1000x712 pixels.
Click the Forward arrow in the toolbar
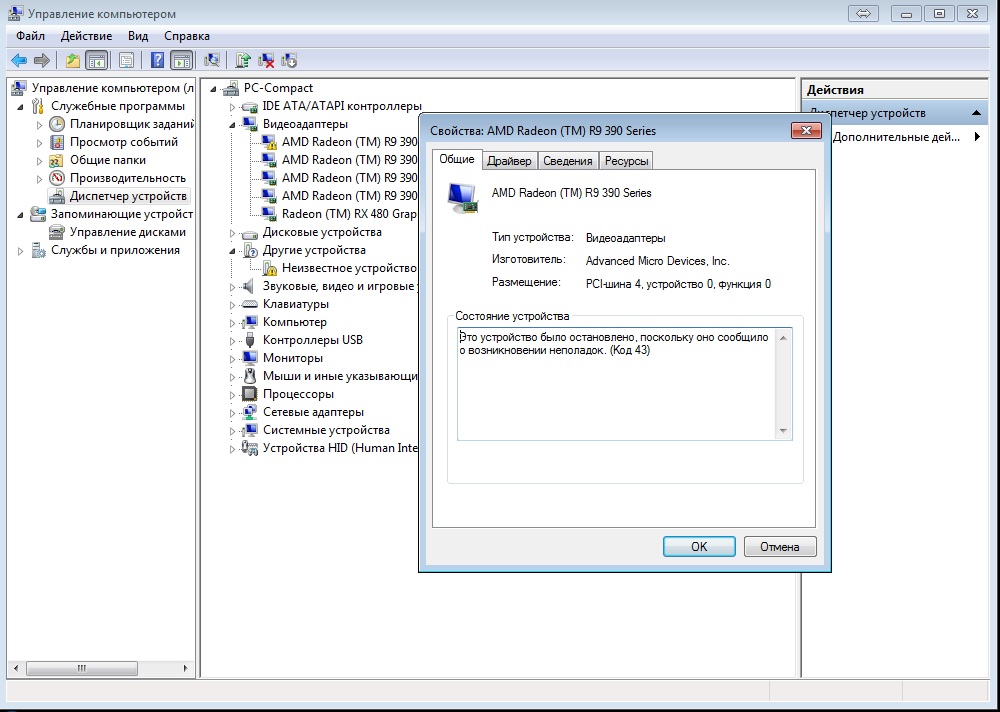[x=42, y=61]
